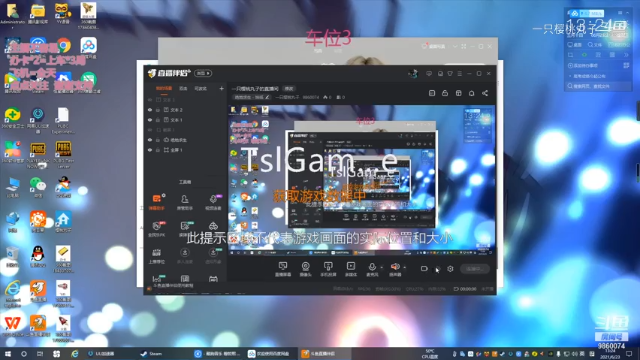Open the stream category selector pill
Image resolution: width=640 pixels, height=360 pixels.
point(252,97)
